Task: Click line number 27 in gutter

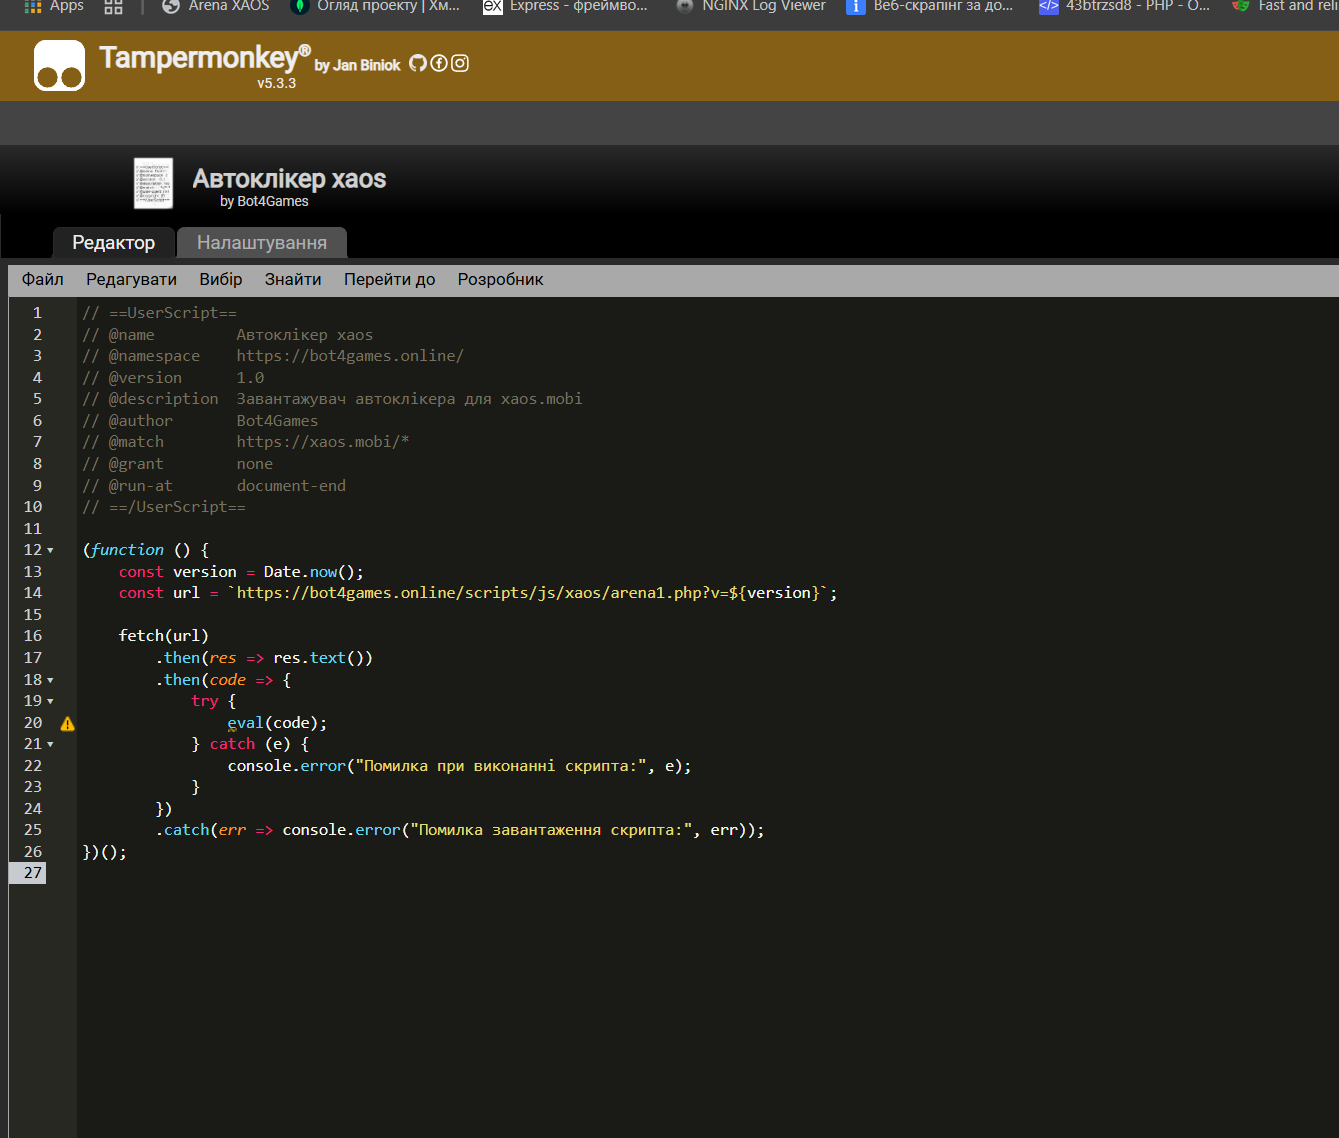Action: (x=33, y=873)
